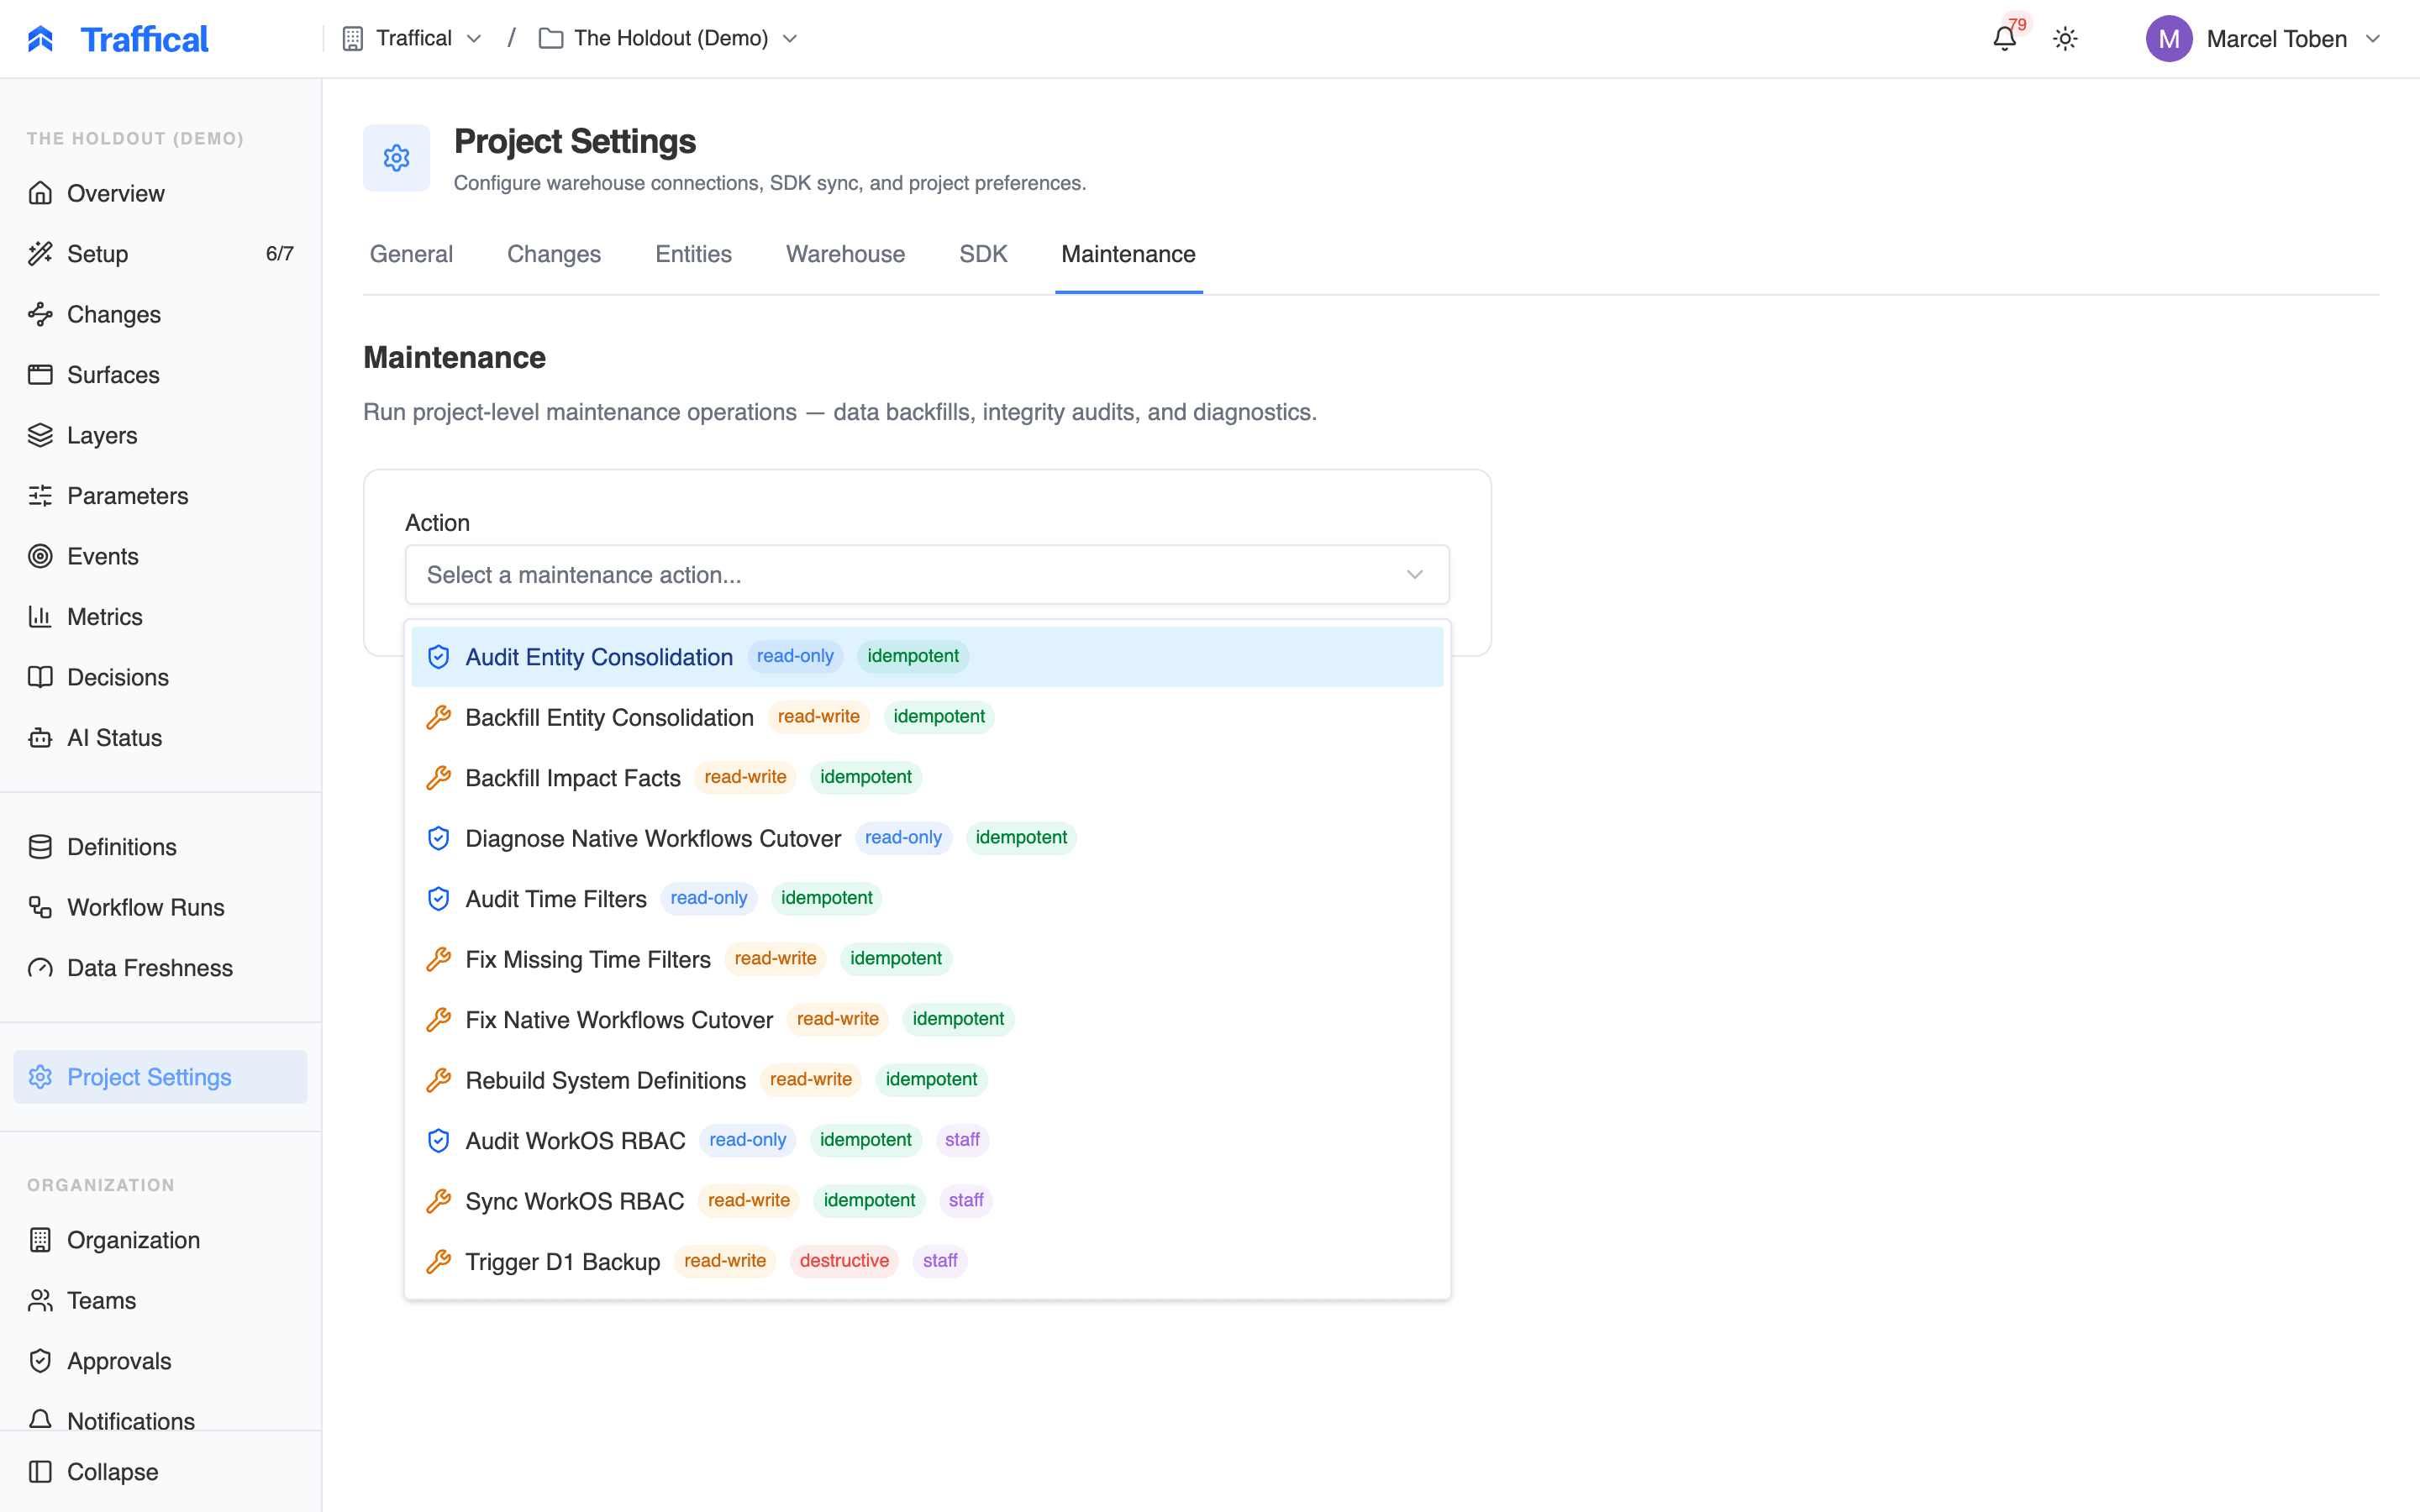Click the Parameters sliders icon in sidebar
This screenshot has height=1512, width=2420.
(40, 496)
